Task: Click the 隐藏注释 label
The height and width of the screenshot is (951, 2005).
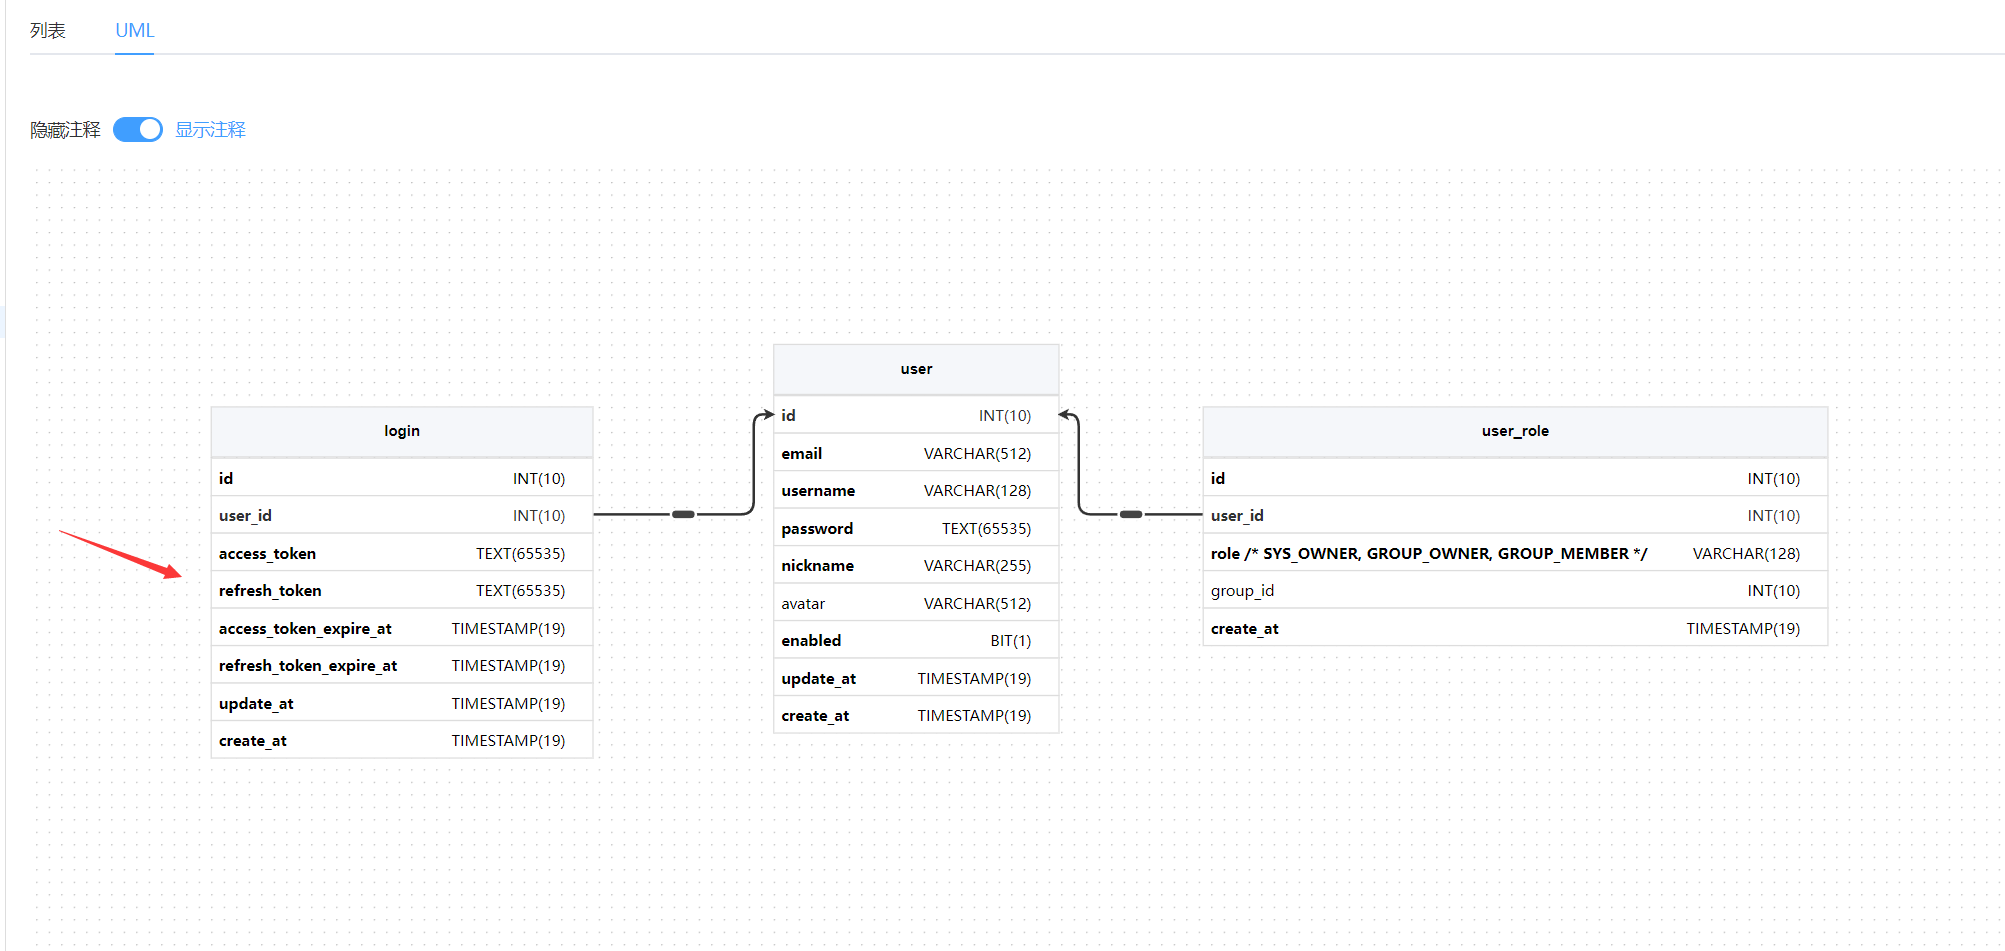Action: tap(65, 130)
